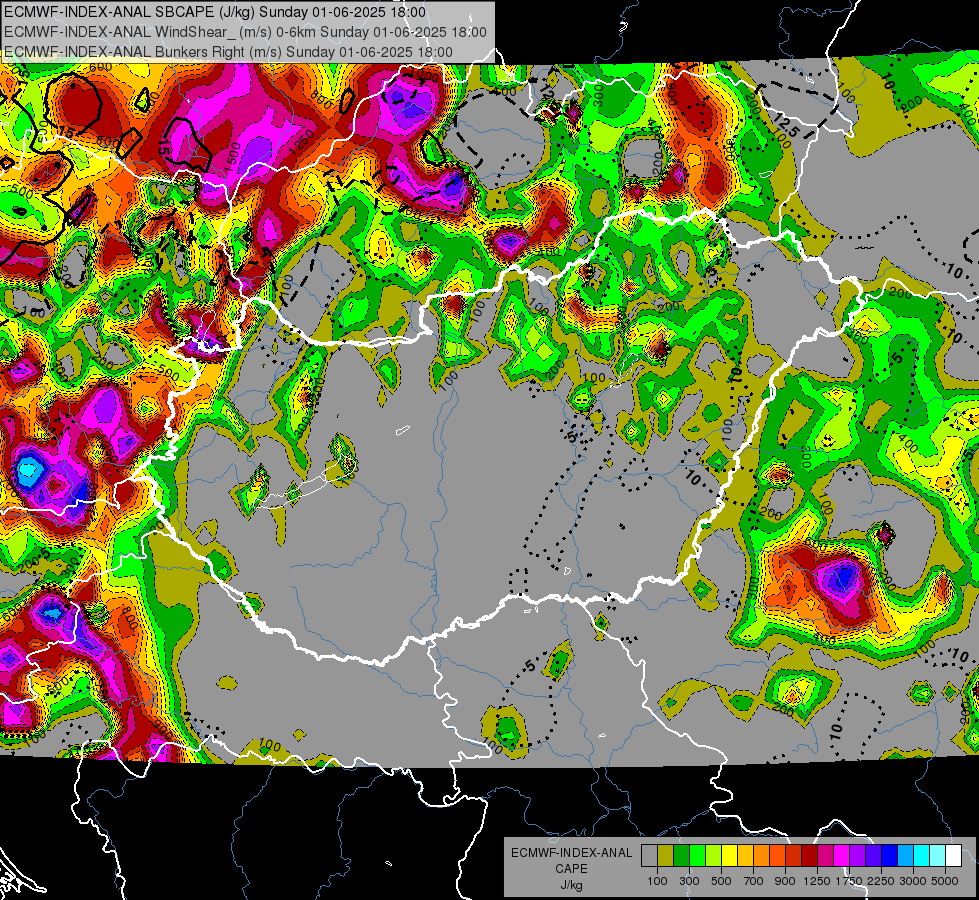Pick the gold amber legend swatch
979x900 pixels.
coord(745,856)
